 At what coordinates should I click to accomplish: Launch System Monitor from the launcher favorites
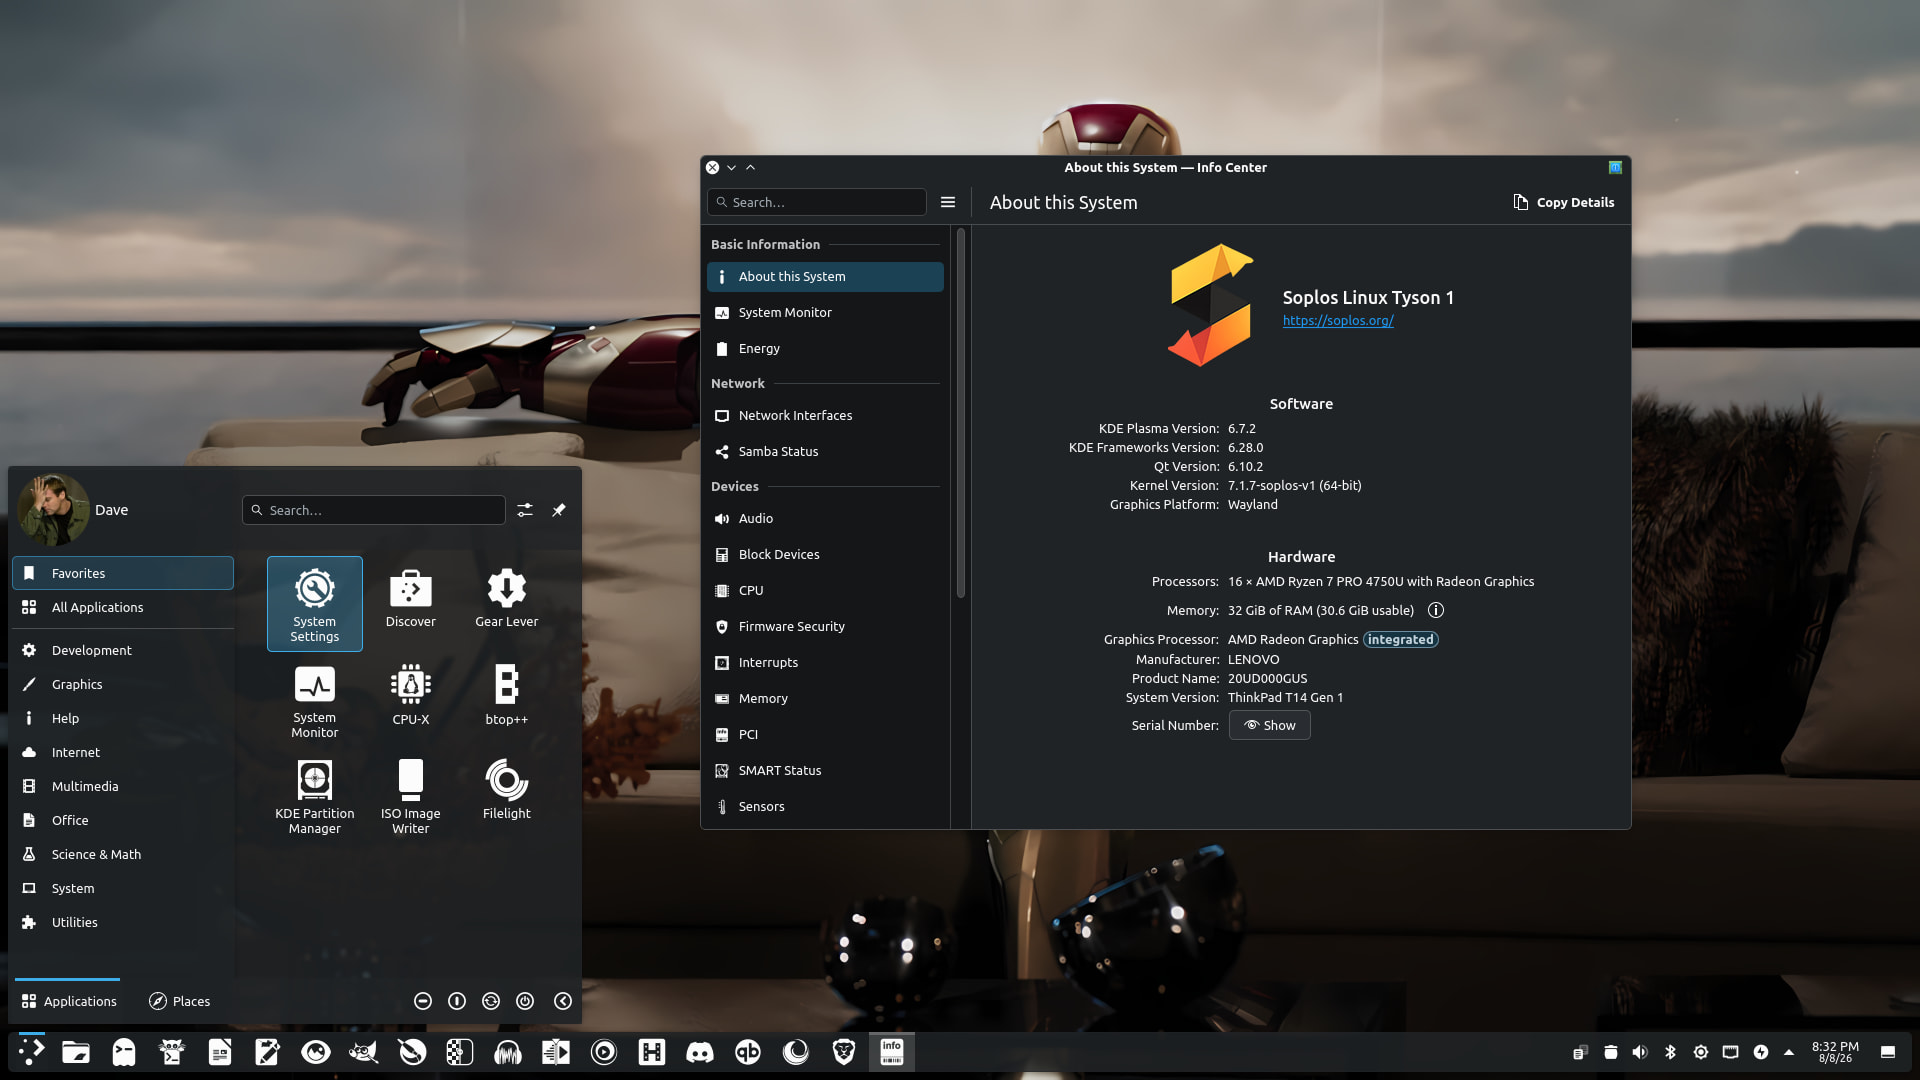(x=315, y=700)
